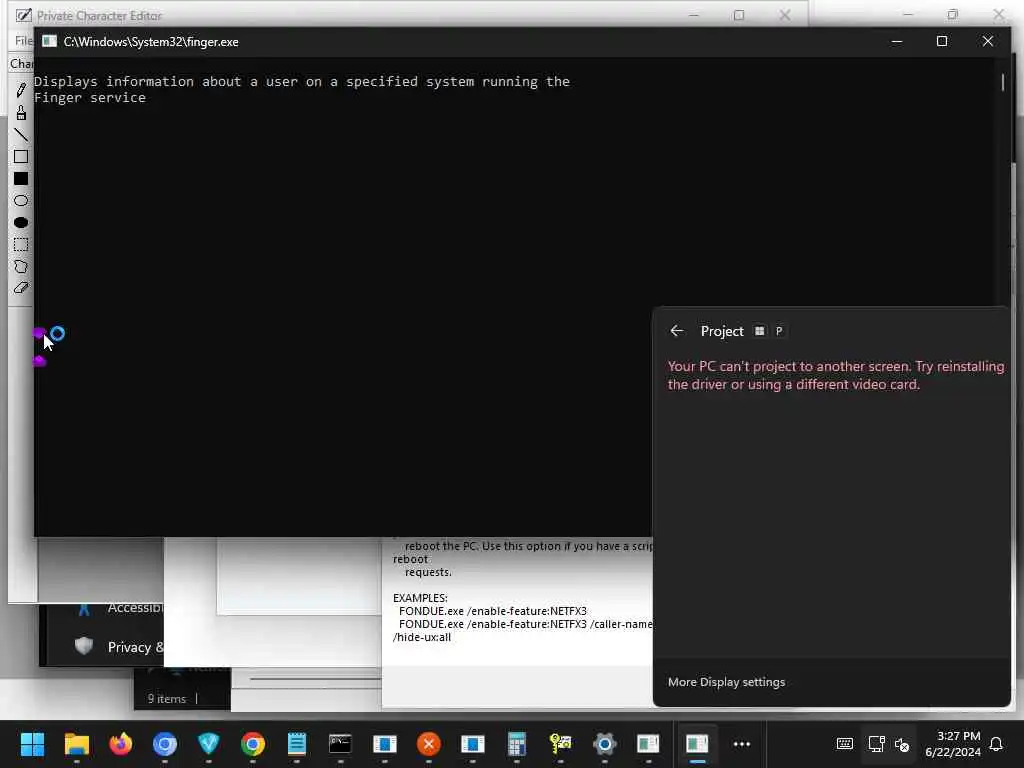This screenshot has height=768, width=1024.
Task: Click the 'Your PC can't project' error message
Action: click(x=836, y=376)
